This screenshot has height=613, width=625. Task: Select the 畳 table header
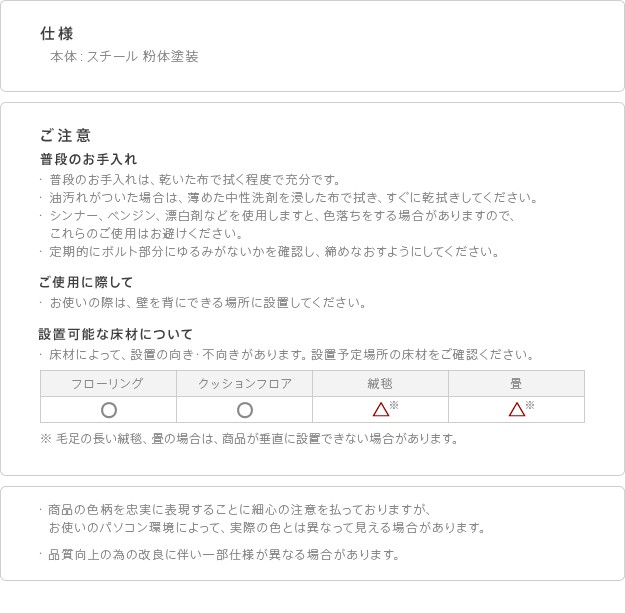516,384
